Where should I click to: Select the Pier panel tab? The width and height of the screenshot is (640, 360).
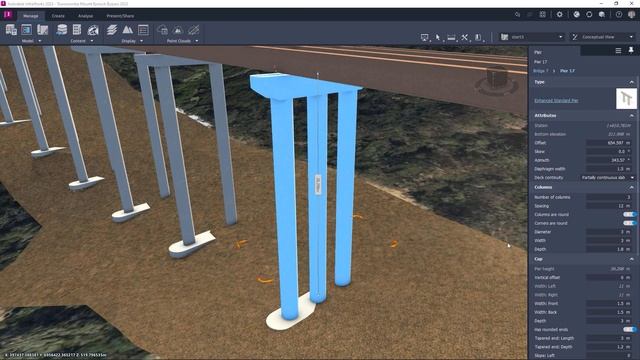point(554,52)
